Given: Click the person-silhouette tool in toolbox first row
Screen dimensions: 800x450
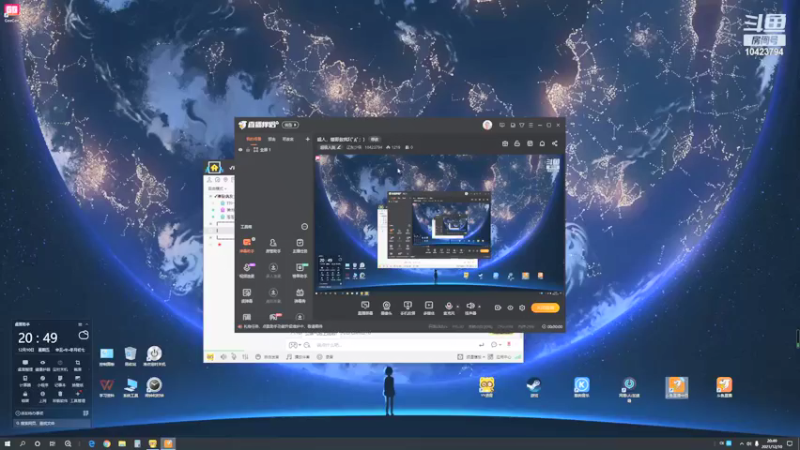Looking at the screenshot, I should click(x=273, y=243).
